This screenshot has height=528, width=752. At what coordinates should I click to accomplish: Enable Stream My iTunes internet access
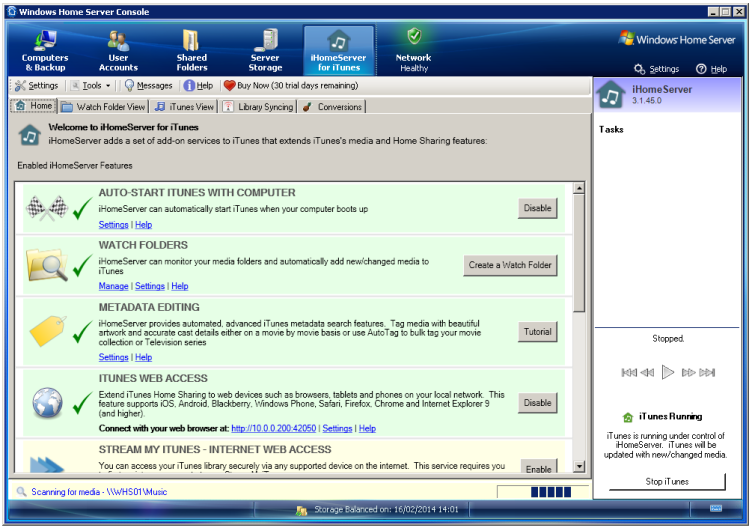coord(538,468)
